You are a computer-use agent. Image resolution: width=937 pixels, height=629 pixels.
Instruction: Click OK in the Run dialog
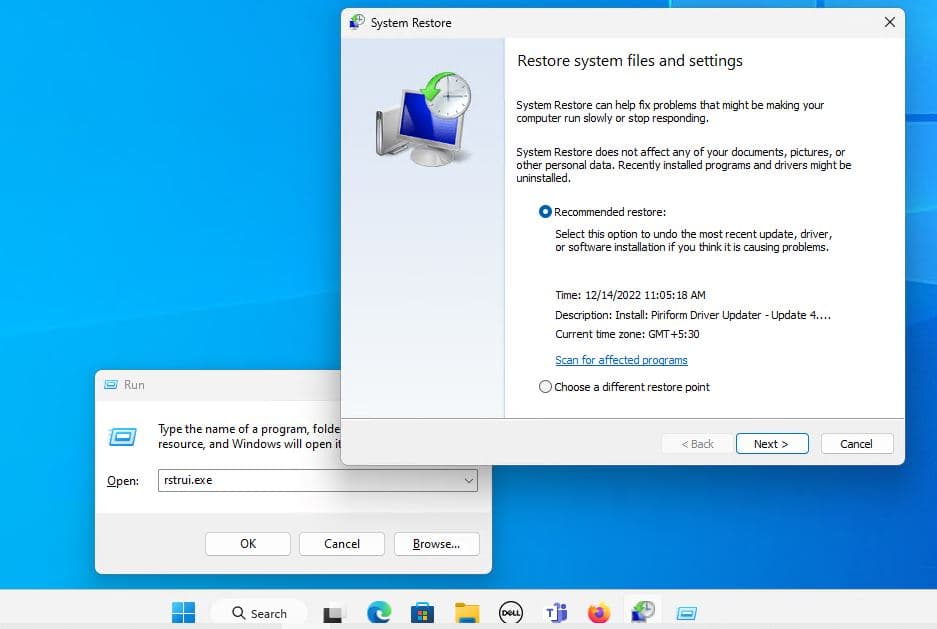click(x=248, y=544)
